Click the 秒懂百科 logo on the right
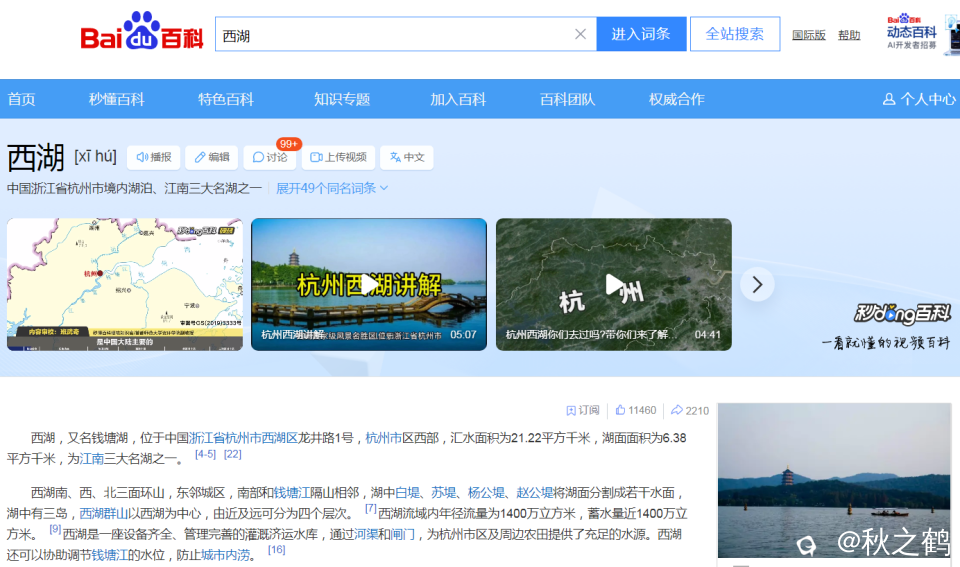Viewport: 960px width, 567px height. 902,314
